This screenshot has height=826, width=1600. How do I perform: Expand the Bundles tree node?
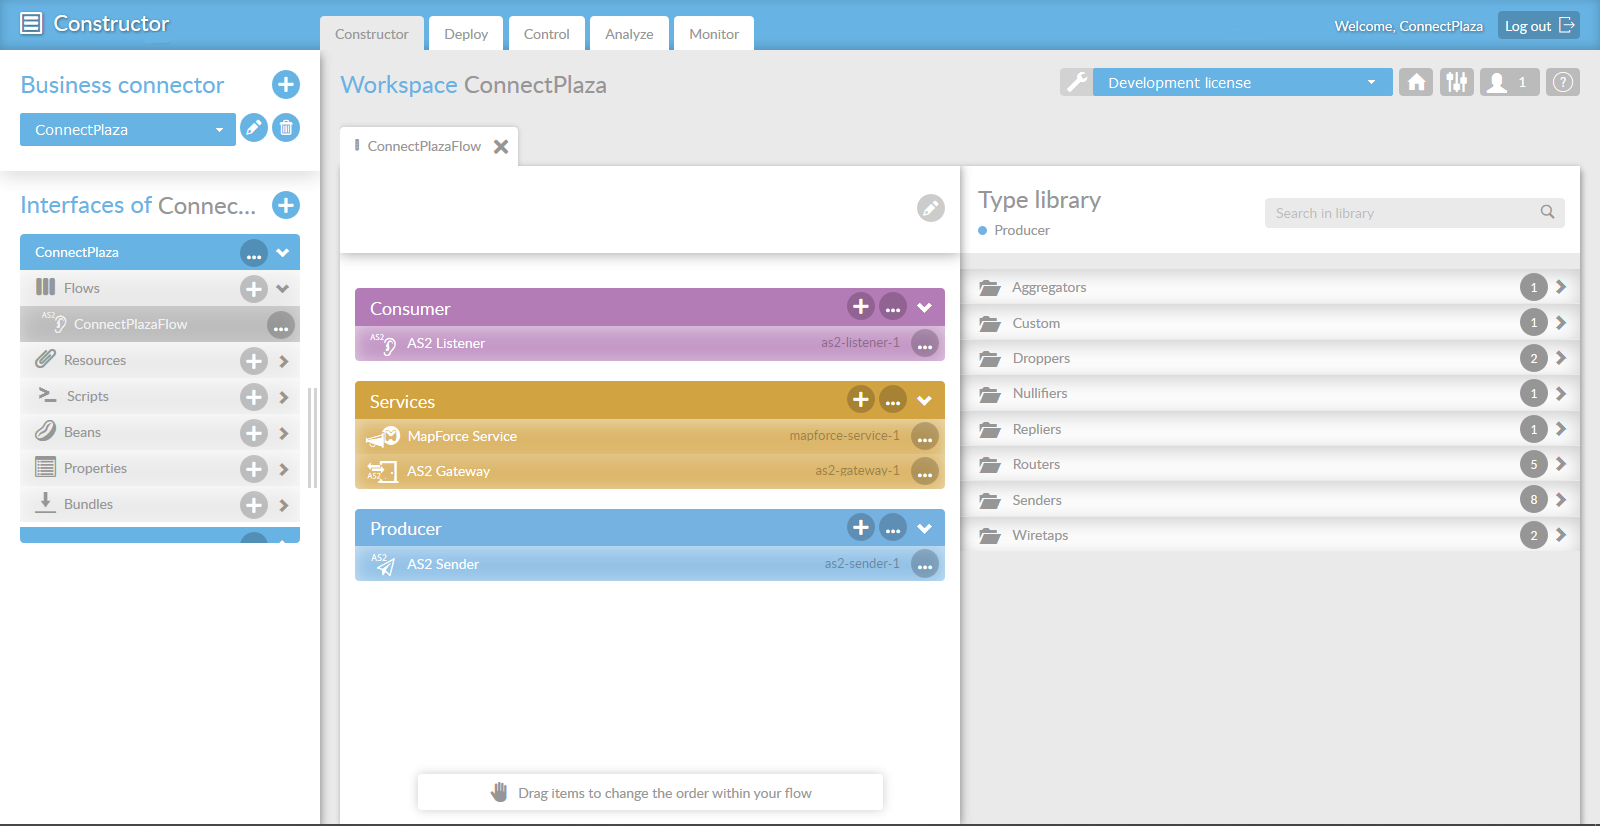tap(284, 505)
